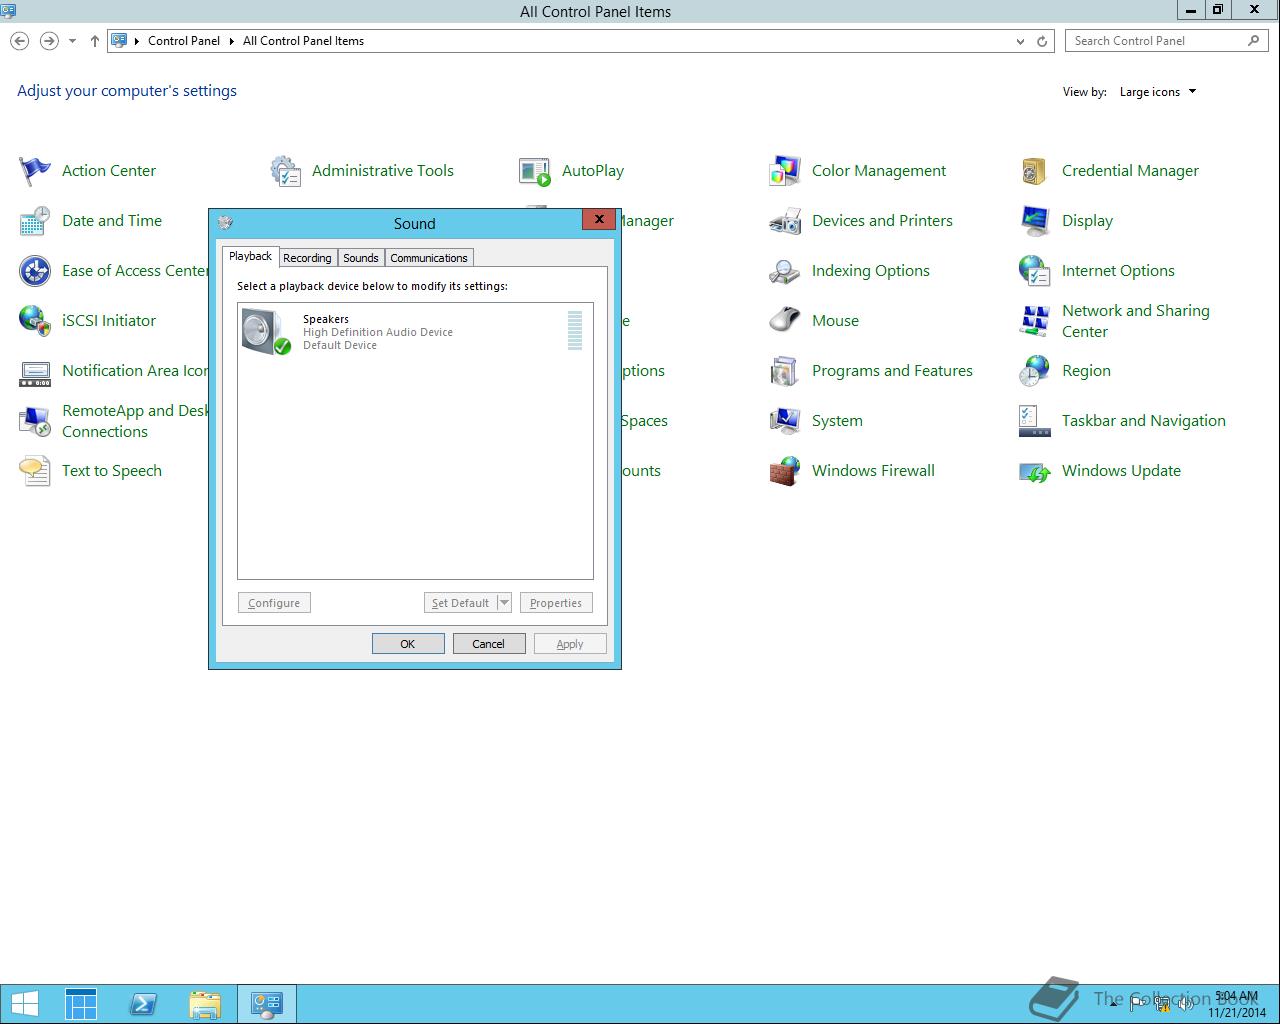Launch Server Manager from the taskbar

click(x=81, y=1004)
